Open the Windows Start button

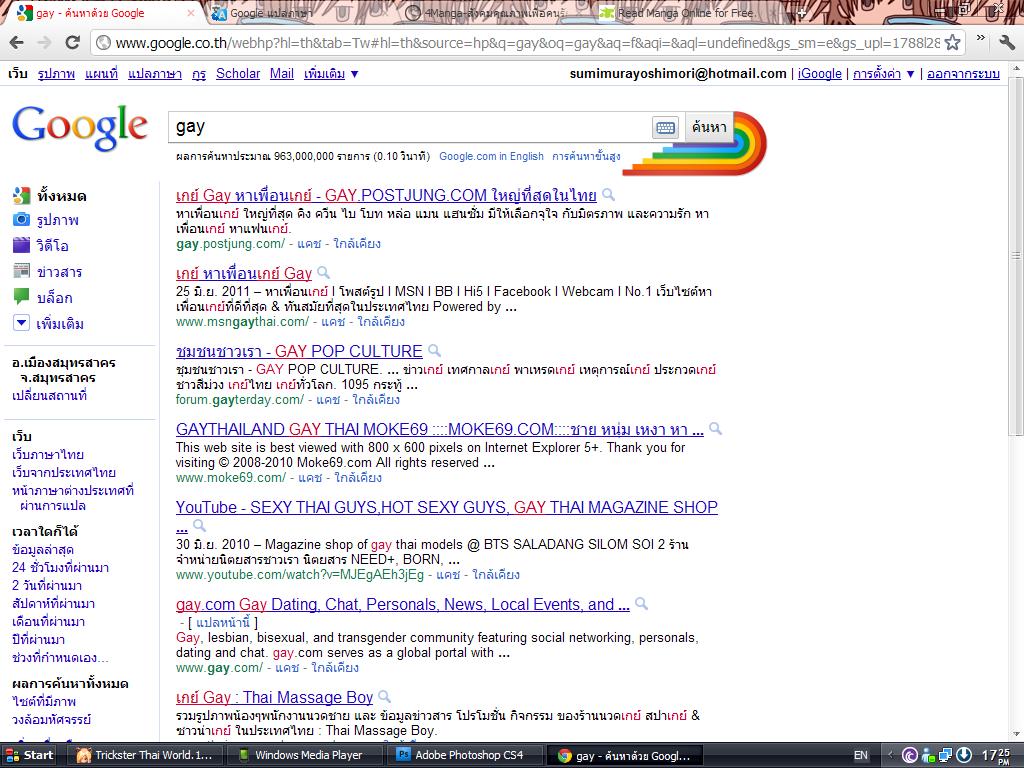tap(29, 756)
